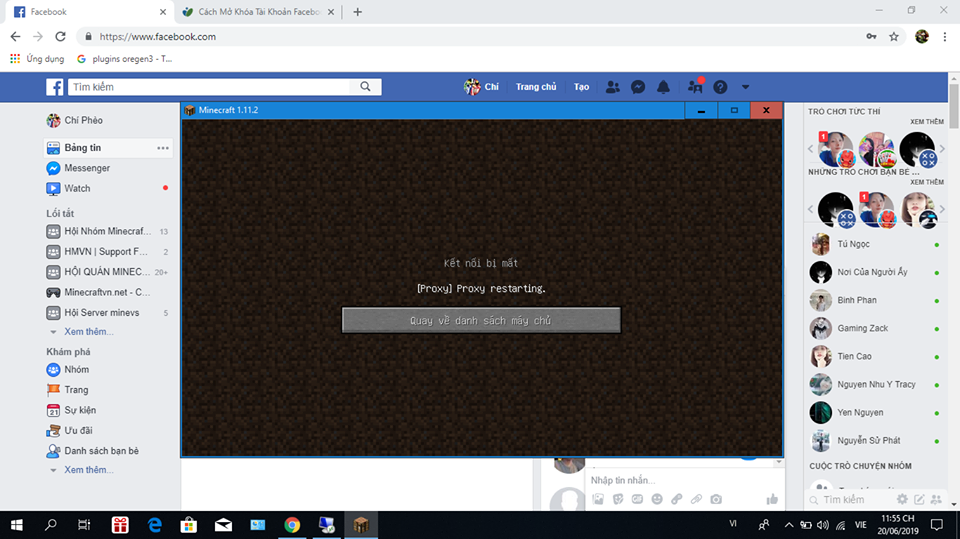Open the Tạo menu
Screen dimensions: 960x539
click(x=581, y=87)
